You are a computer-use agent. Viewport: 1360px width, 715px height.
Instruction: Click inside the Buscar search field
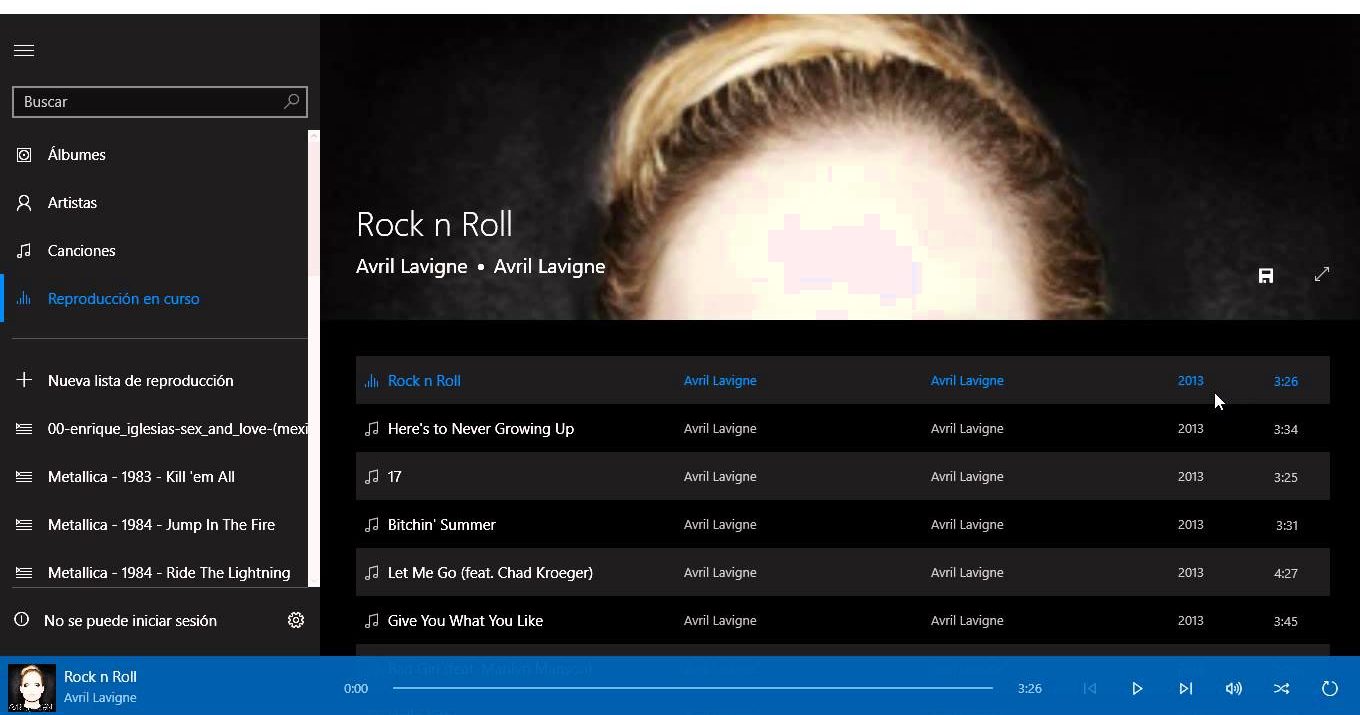[145, 102]
